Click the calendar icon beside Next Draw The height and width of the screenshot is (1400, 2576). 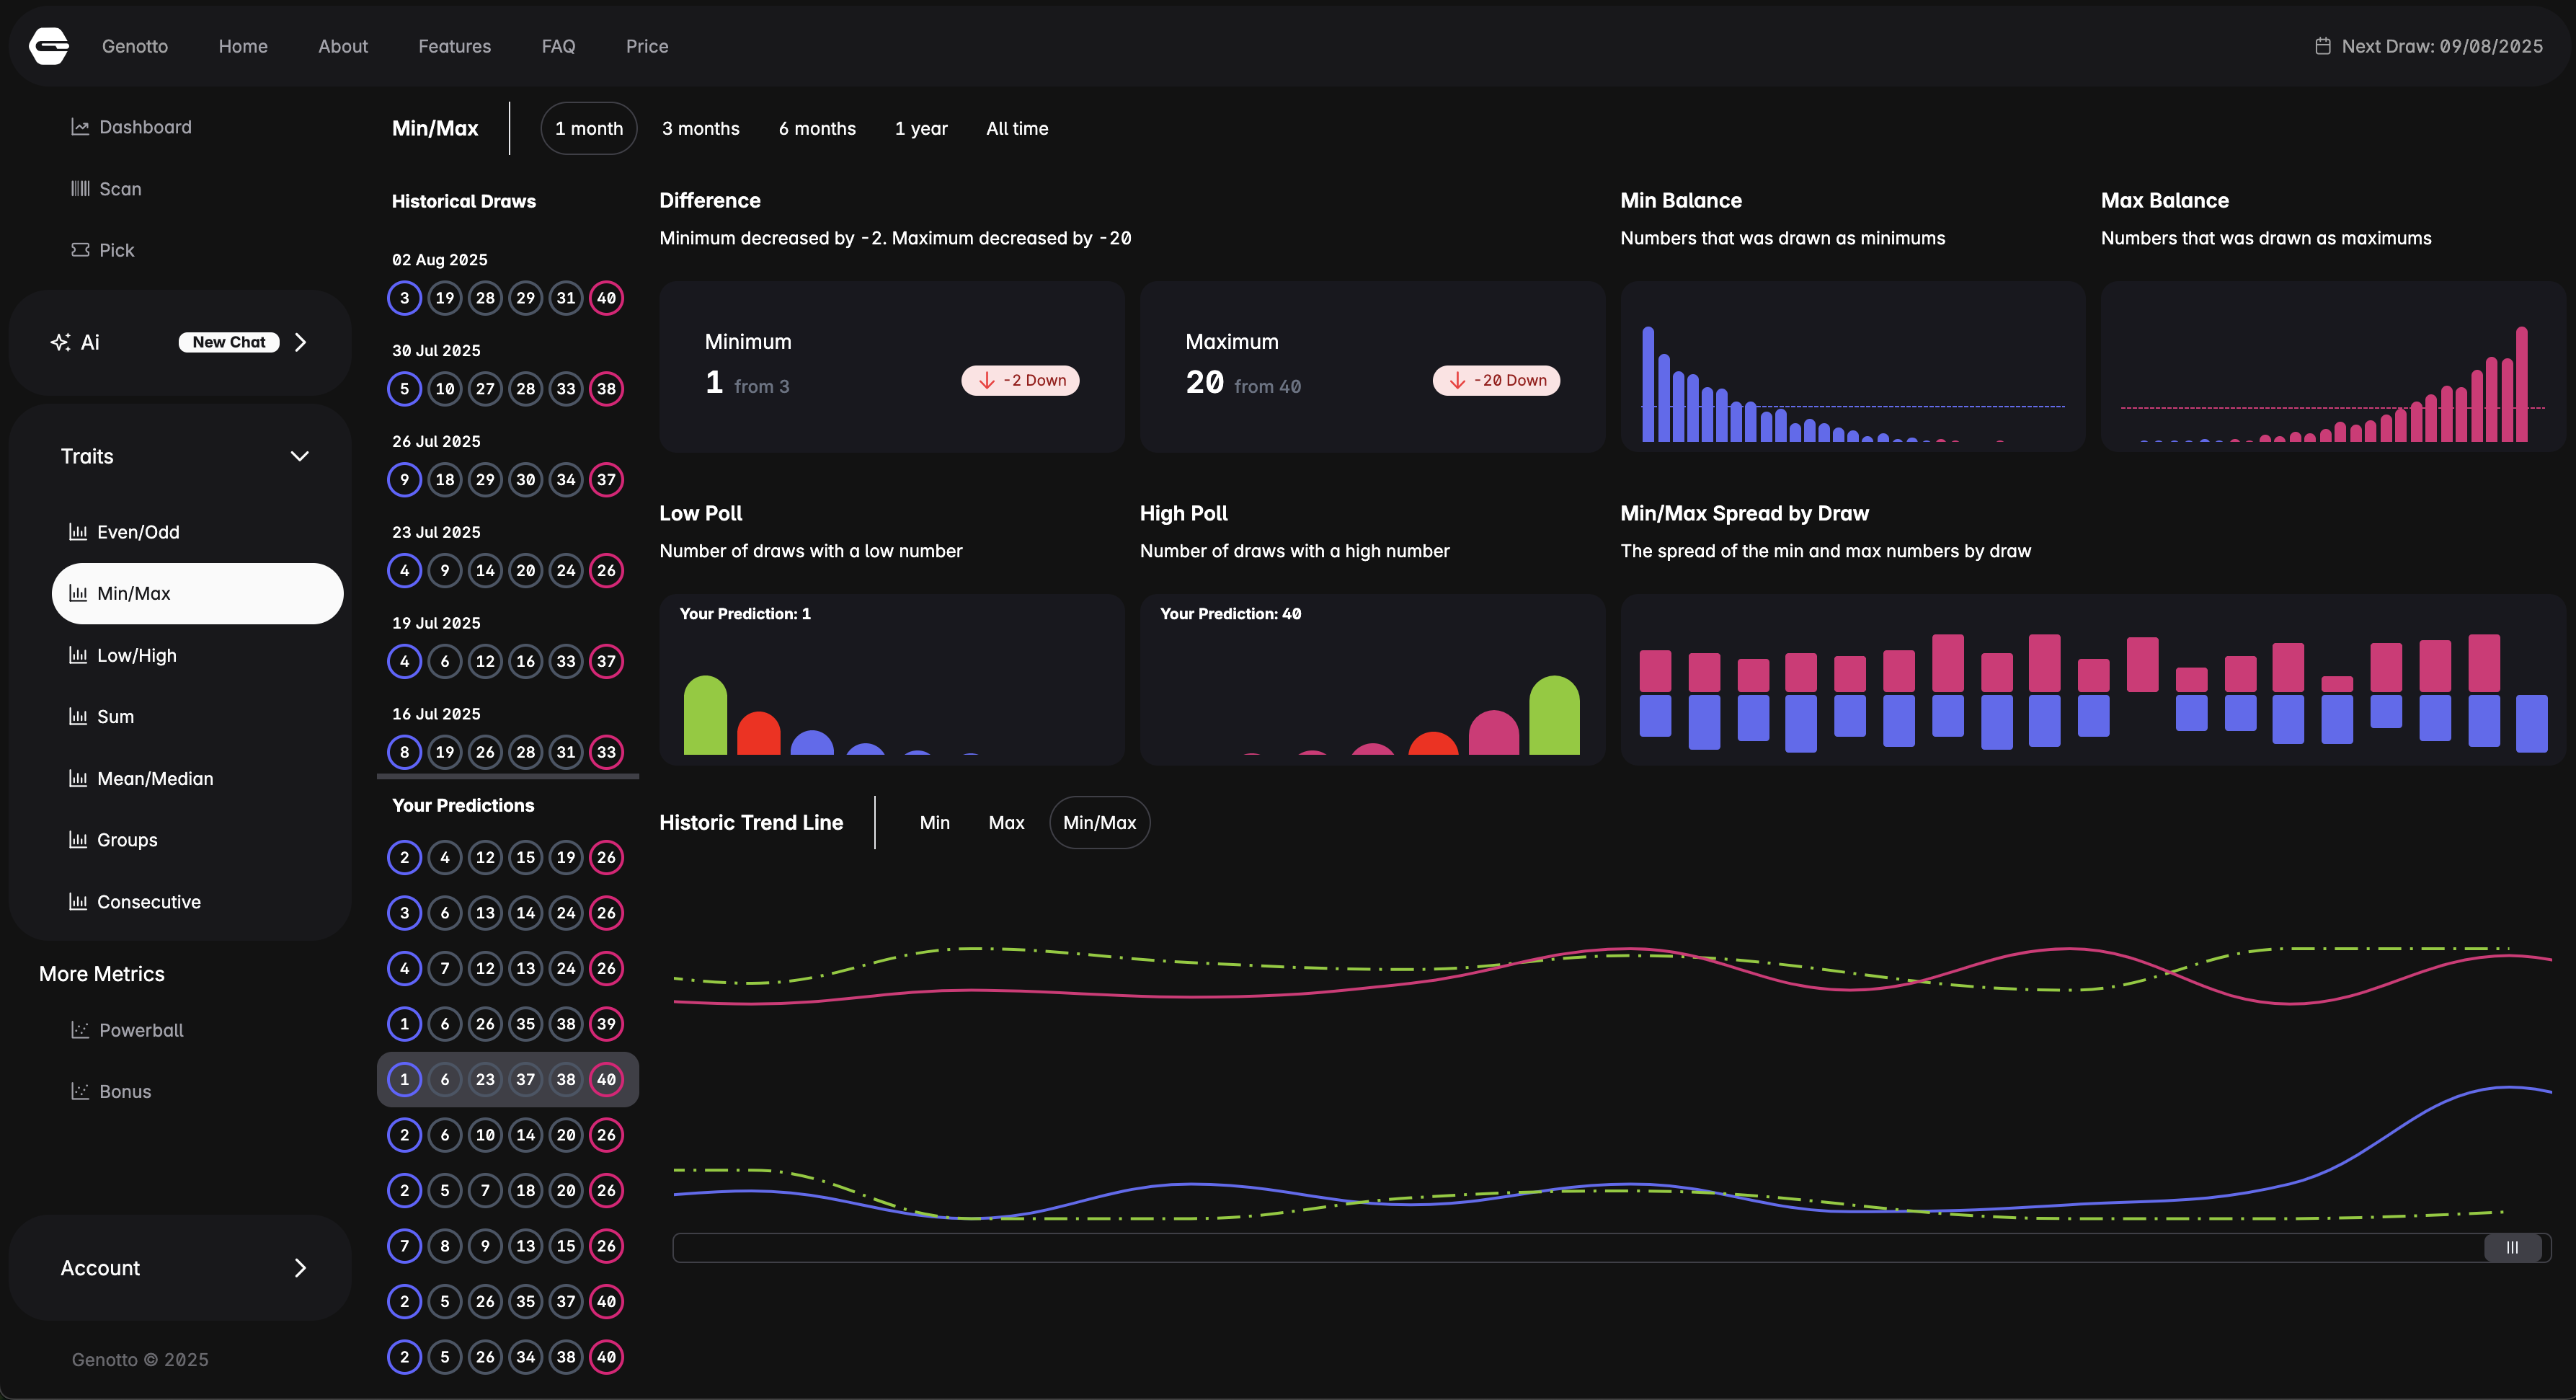point(2323,46)
